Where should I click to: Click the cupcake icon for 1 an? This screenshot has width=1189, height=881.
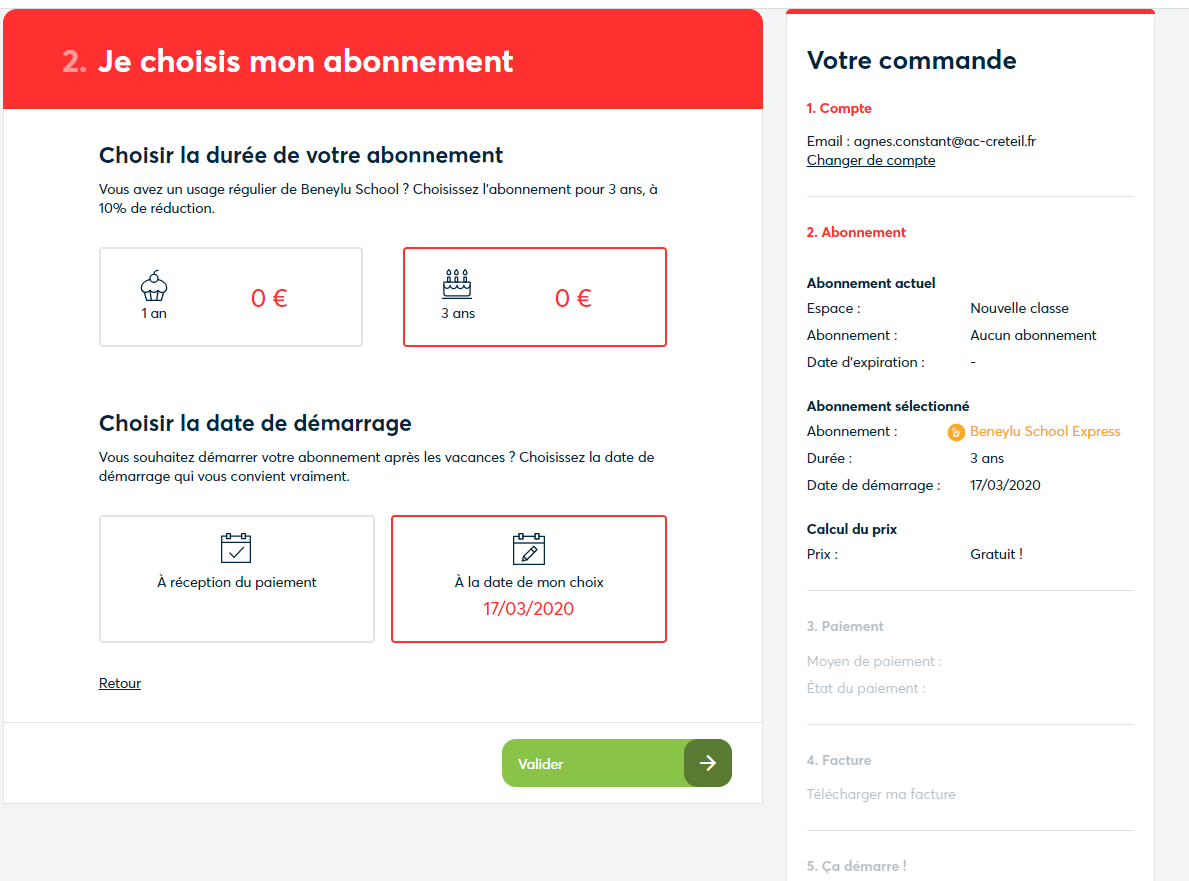click(154, 286)
